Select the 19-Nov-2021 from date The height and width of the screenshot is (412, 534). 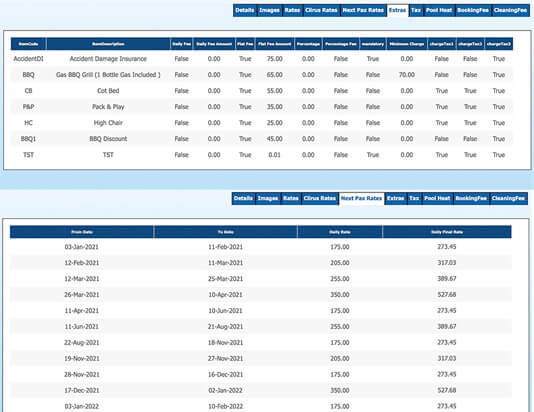(82, 359)
